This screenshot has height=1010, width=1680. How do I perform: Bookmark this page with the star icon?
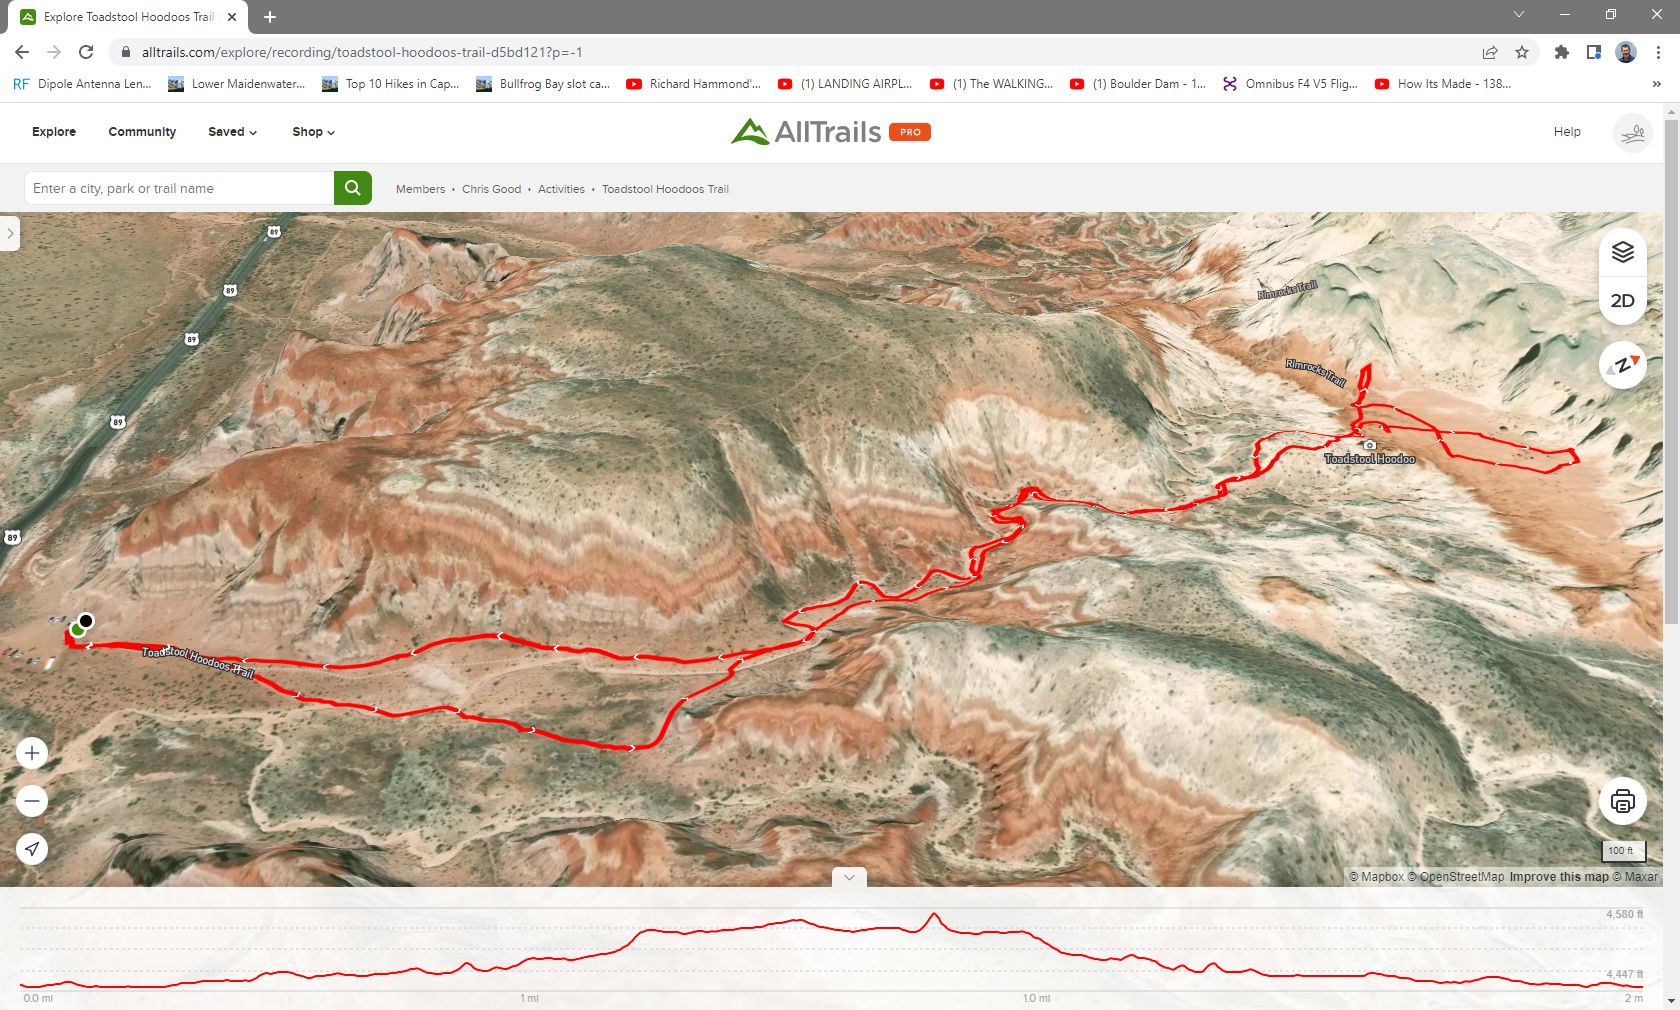[x=1522, y=52]
